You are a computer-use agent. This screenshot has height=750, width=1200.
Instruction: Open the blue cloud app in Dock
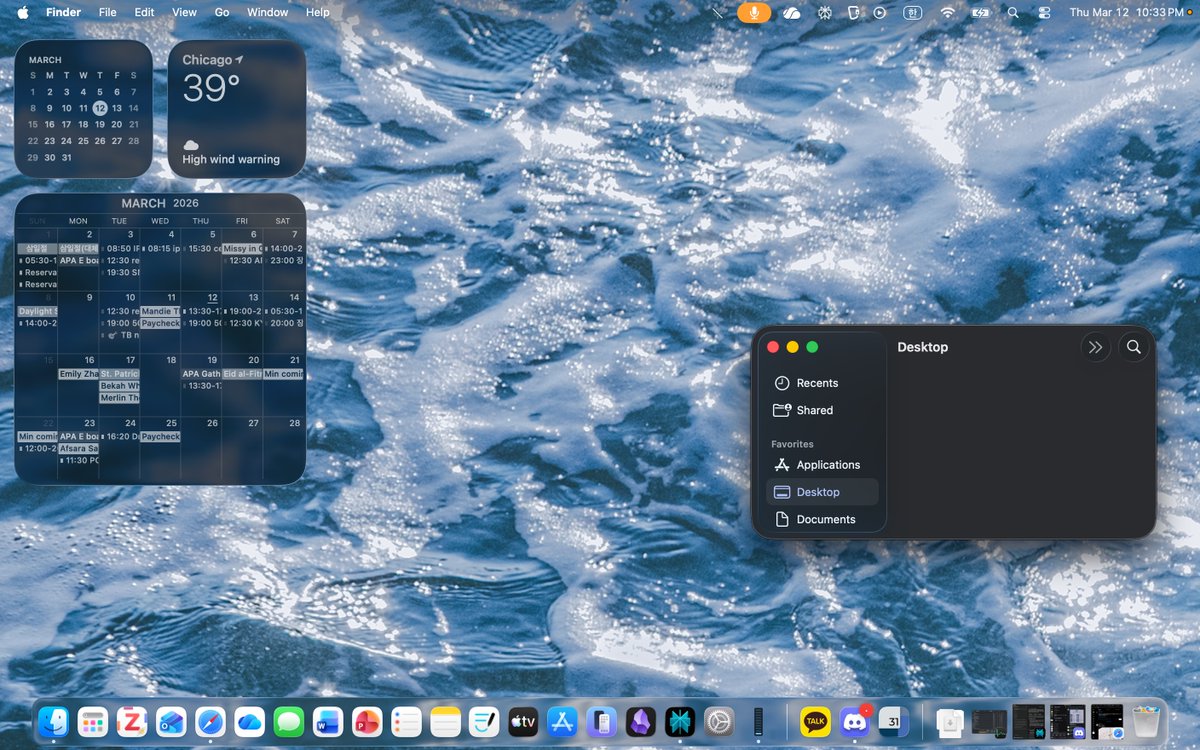(x=250, y=720)
